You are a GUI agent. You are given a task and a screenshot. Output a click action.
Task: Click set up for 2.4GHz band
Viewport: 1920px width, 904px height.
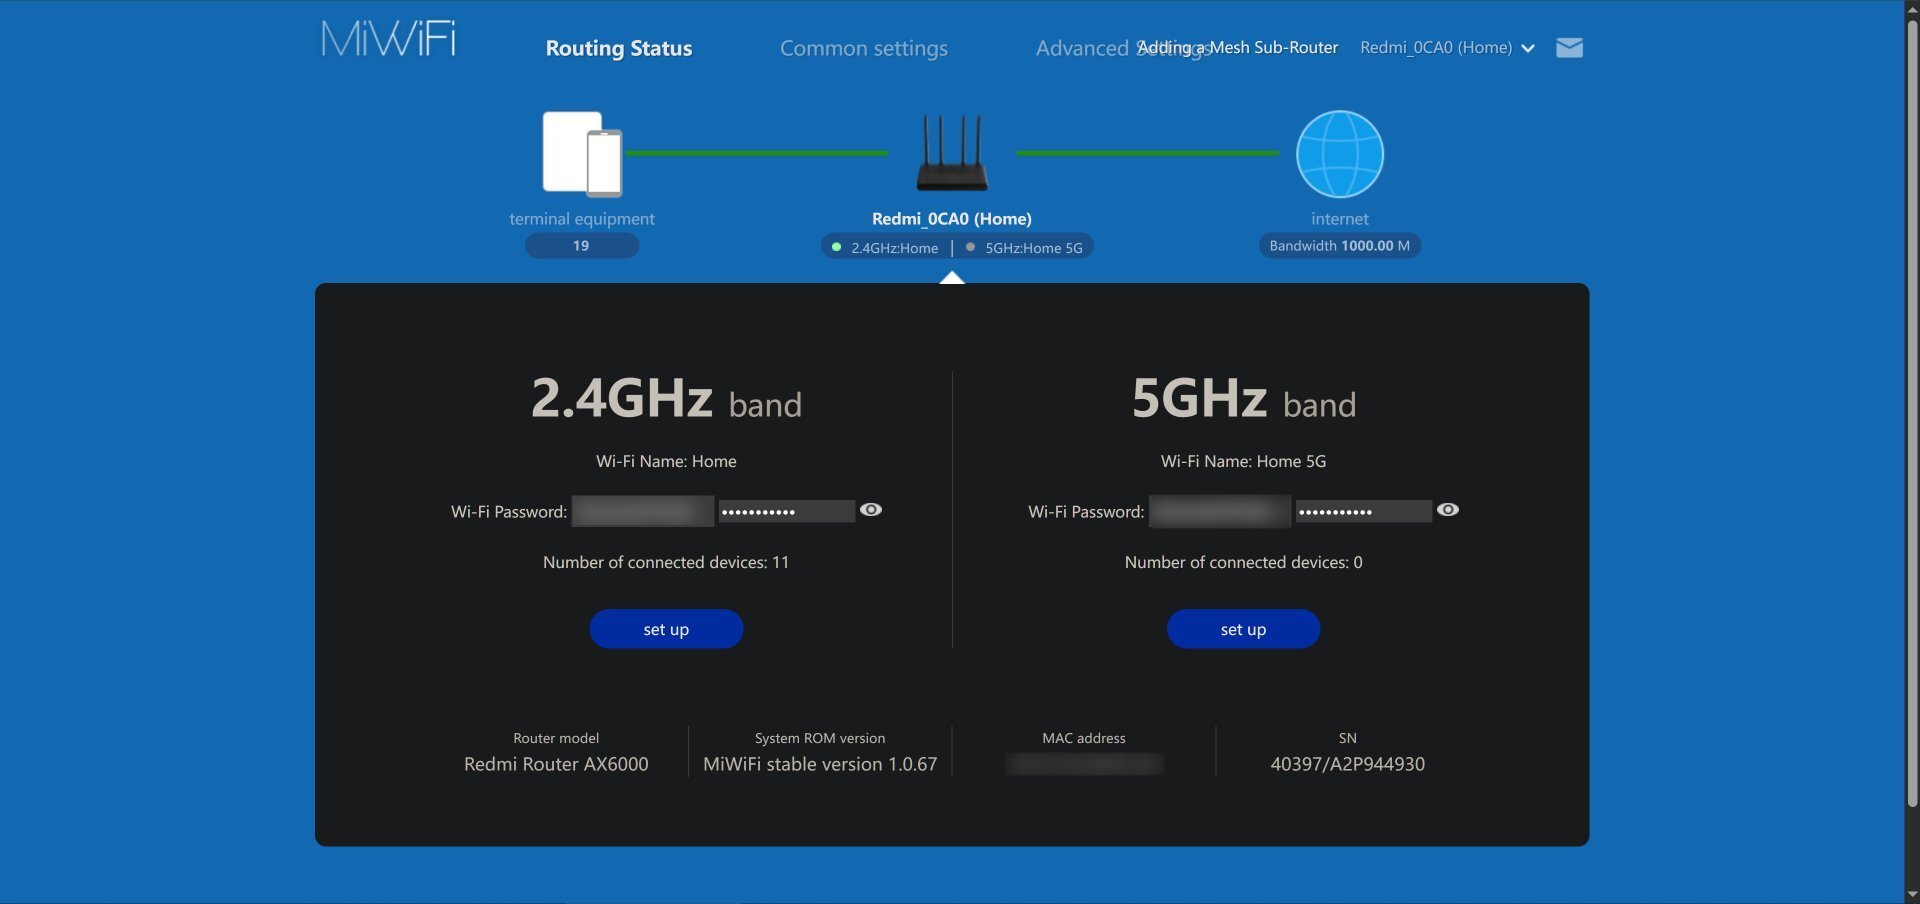666,629
